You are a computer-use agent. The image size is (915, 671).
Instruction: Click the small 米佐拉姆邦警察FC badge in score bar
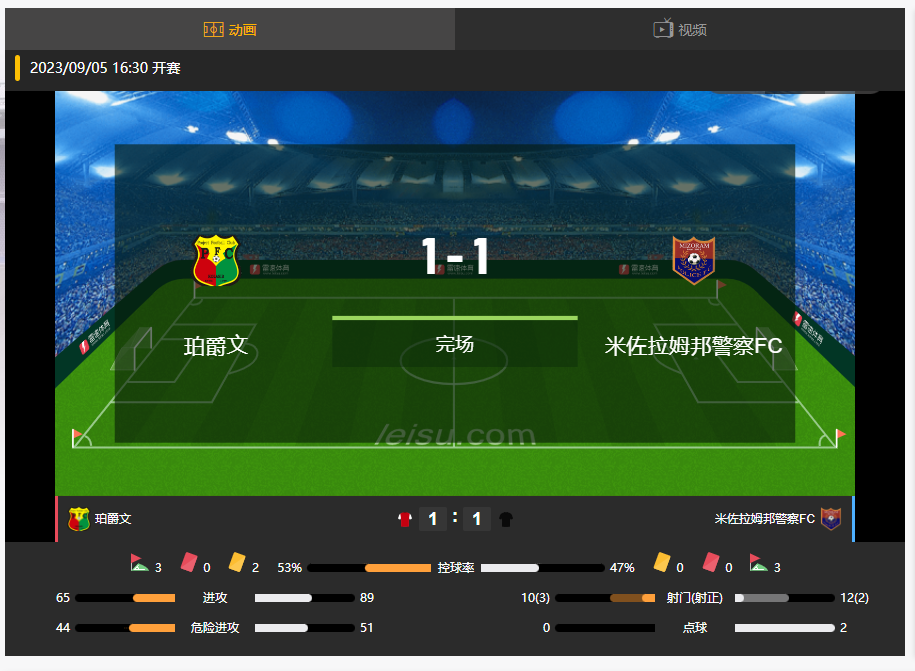pos(831,519)
